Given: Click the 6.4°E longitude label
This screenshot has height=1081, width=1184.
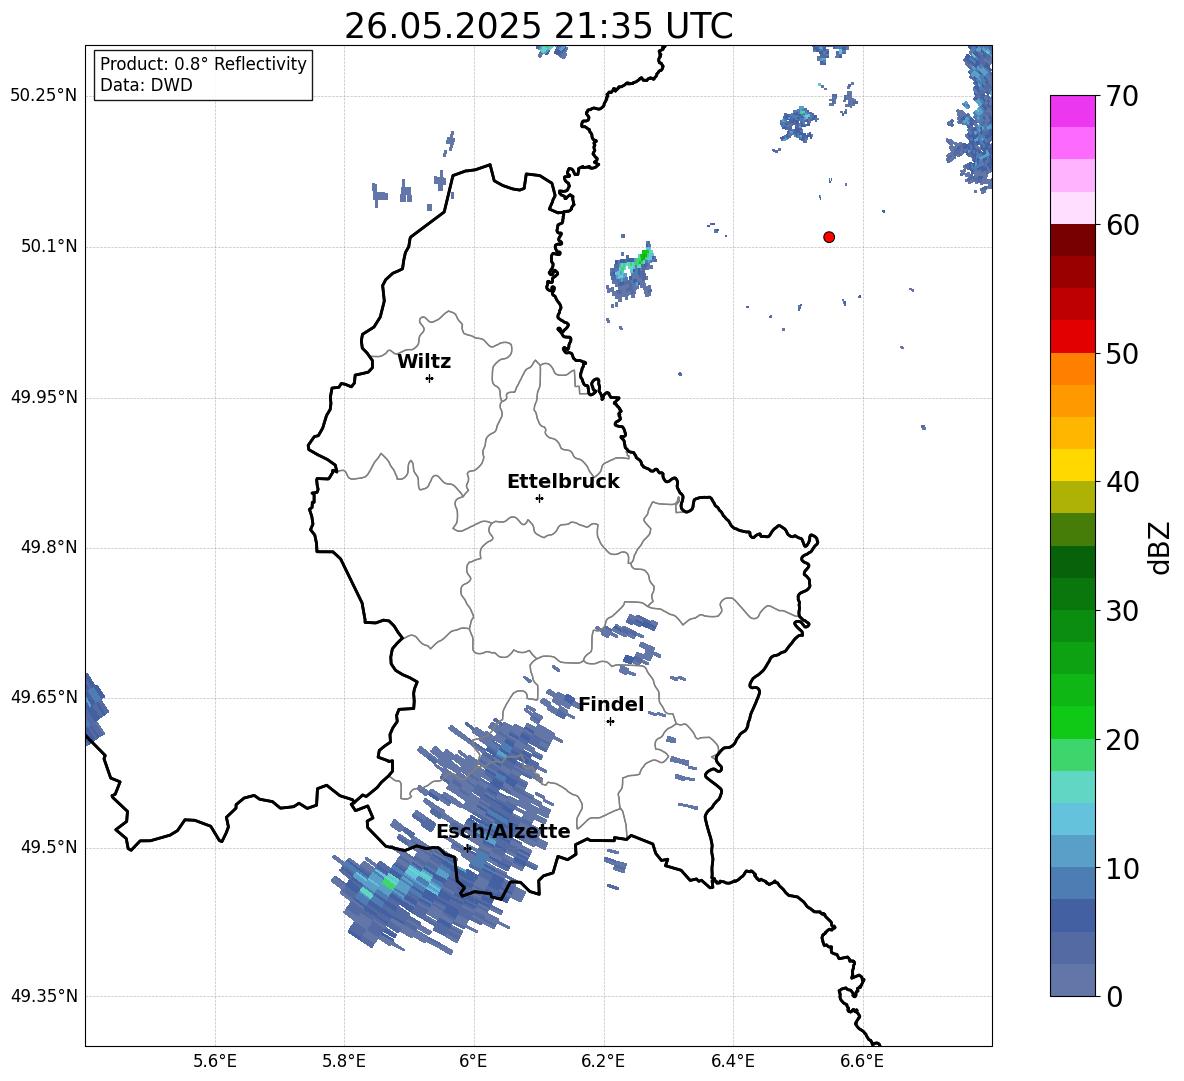Looking at the screenshot, I should (x=732, y=1061).
